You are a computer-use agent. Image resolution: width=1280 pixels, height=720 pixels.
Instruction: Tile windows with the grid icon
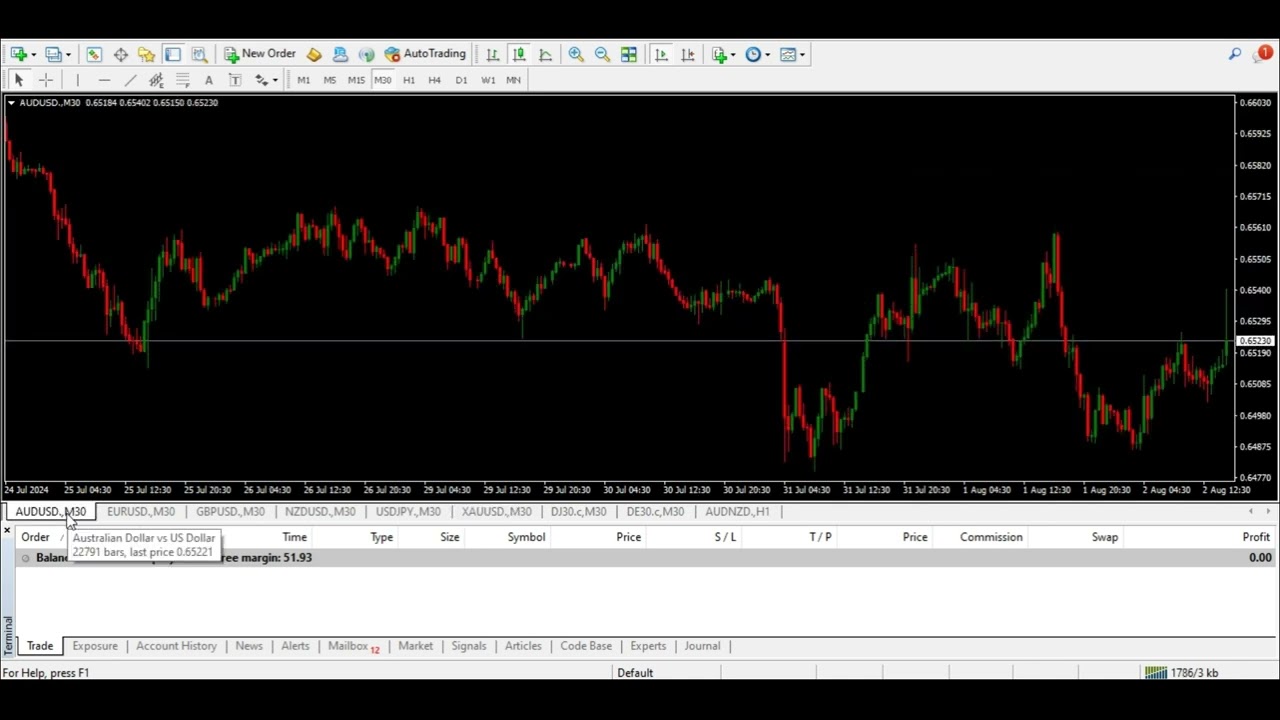(628, 54)
